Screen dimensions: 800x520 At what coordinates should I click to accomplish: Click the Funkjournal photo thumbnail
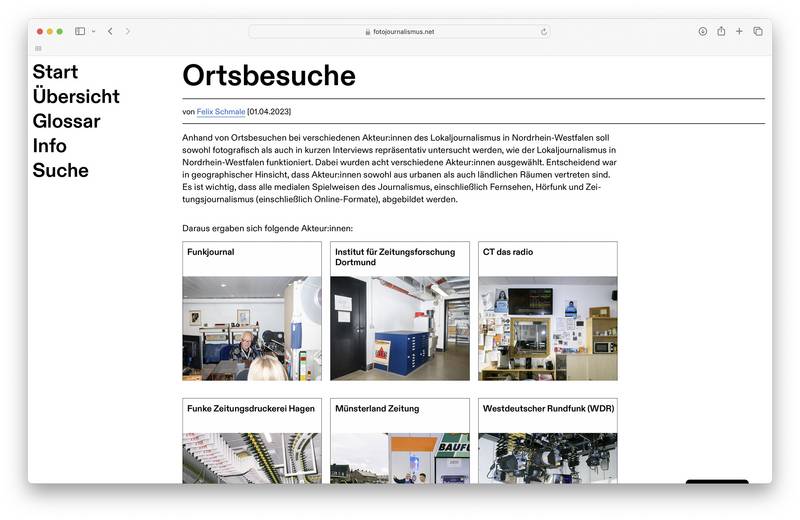[252, 329]
